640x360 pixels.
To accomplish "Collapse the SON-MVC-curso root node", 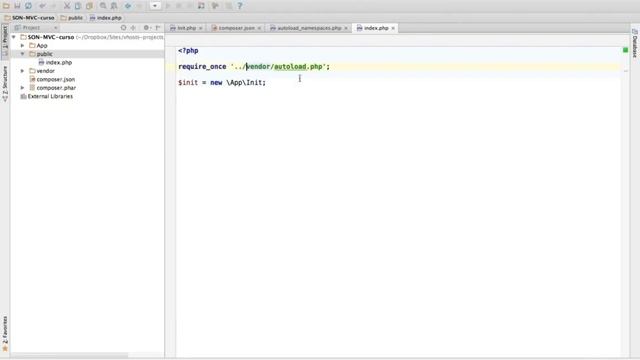I will [x=14, y=37].
